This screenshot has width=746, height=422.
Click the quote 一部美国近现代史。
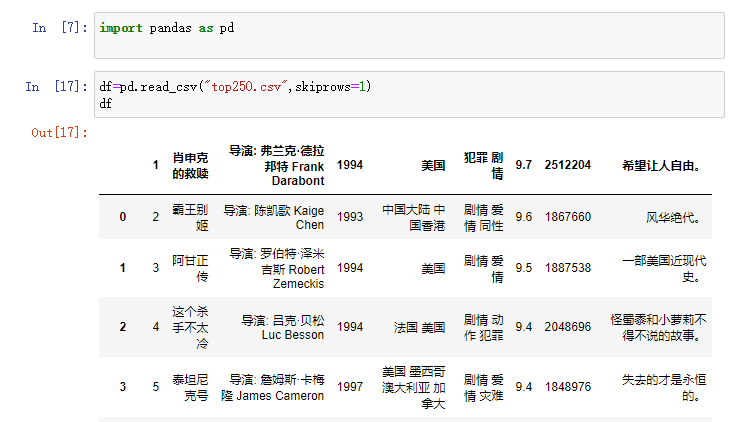pyautogui.click(x=664, y=268)
